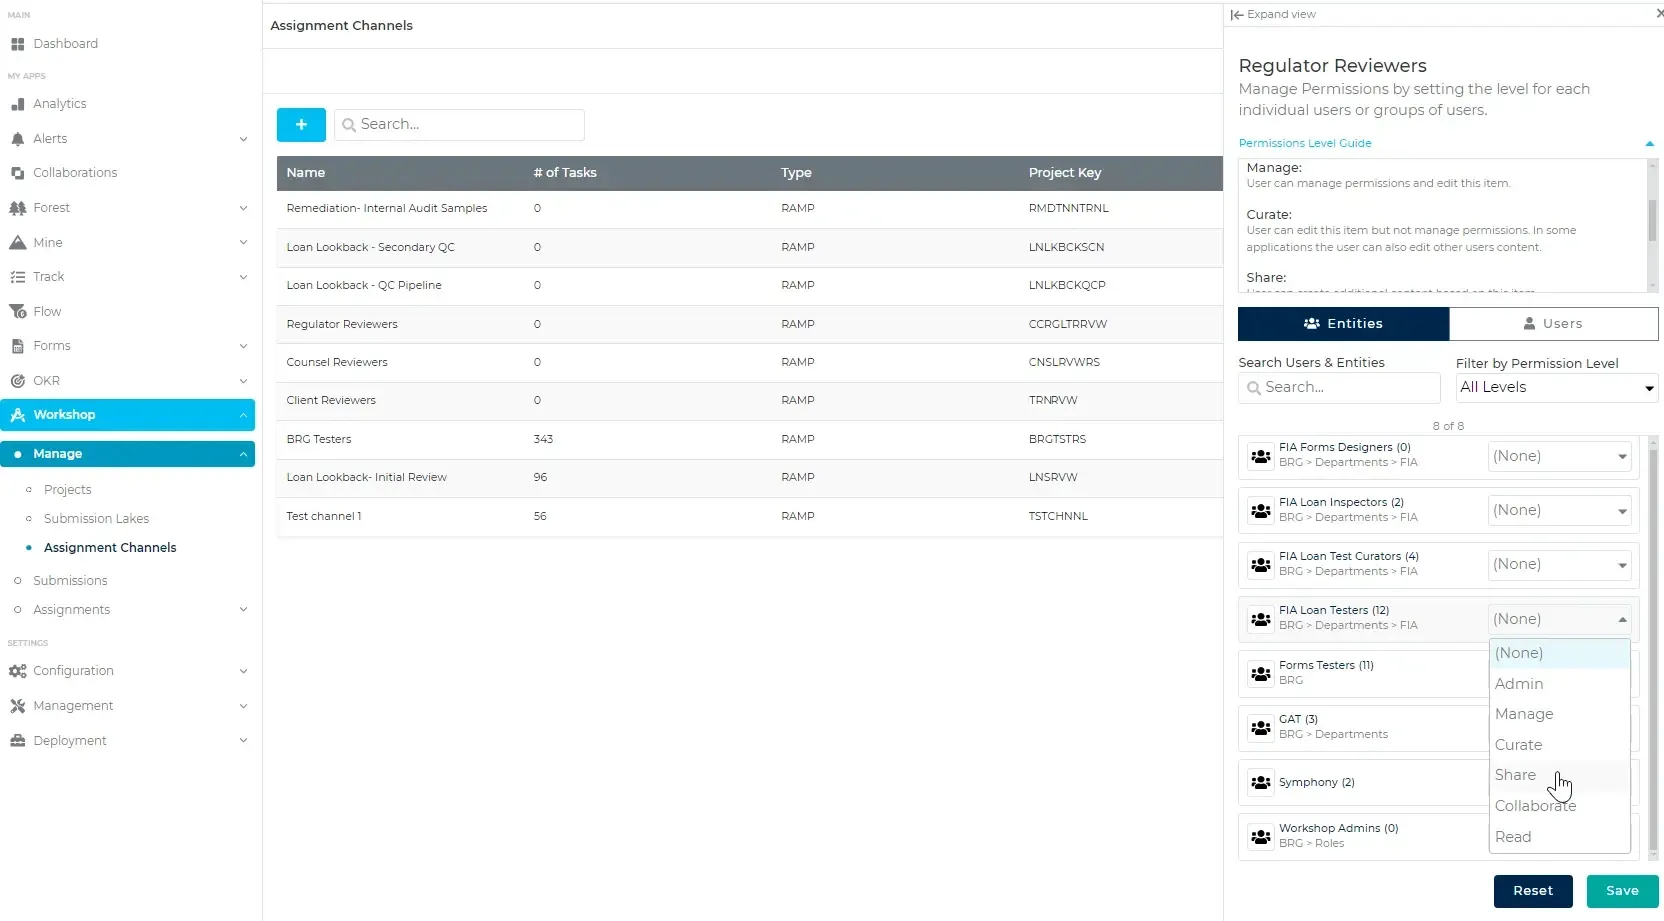
Task: Open Submissions in the sidebar
Action: point(70,581)
